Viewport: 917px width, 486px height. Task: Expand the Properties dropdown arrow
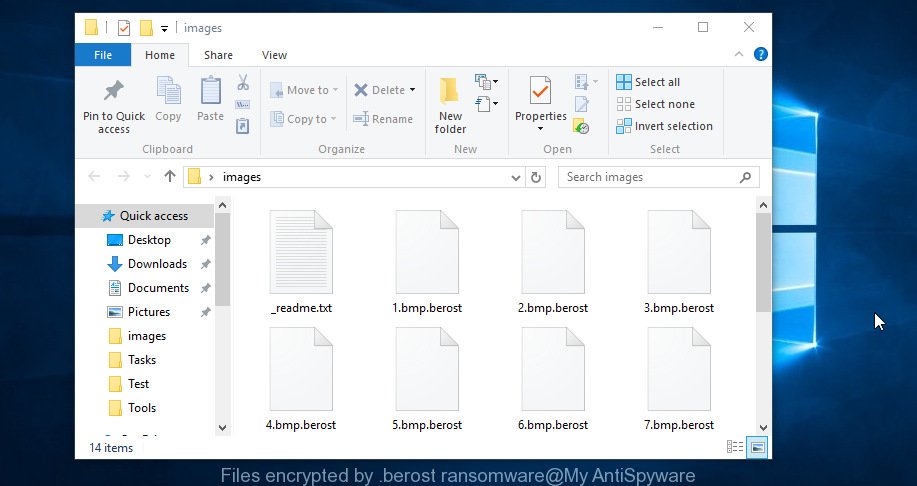click(x=540, y=129)
